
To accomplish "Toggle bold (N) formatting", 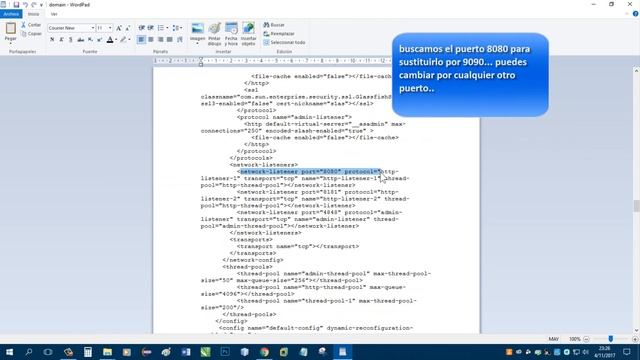I will 52,40.
